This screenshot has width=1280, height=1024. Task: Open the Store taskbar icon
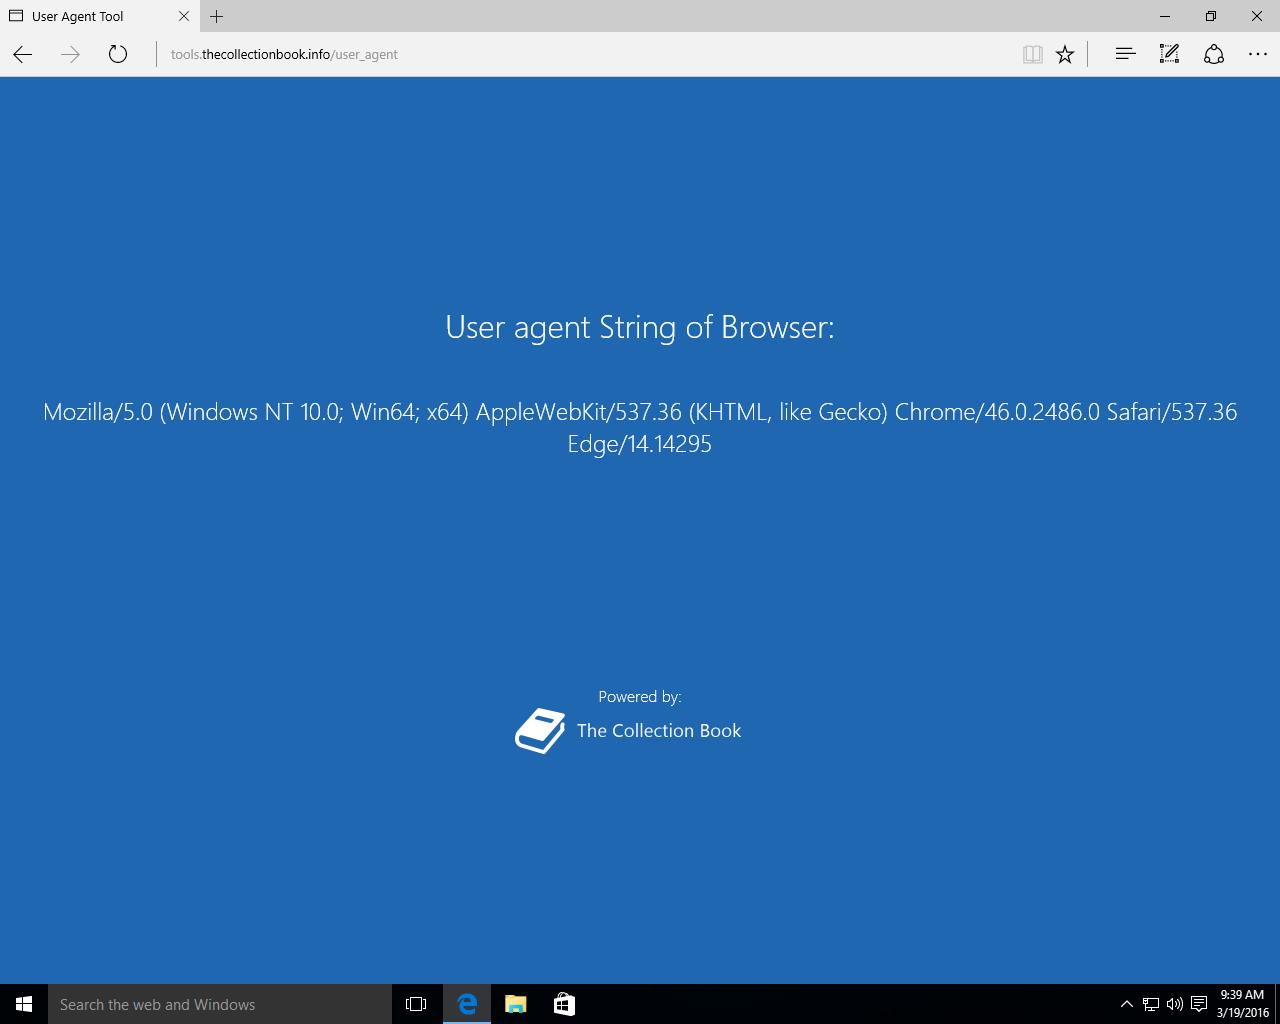[x=564, y=1004]
